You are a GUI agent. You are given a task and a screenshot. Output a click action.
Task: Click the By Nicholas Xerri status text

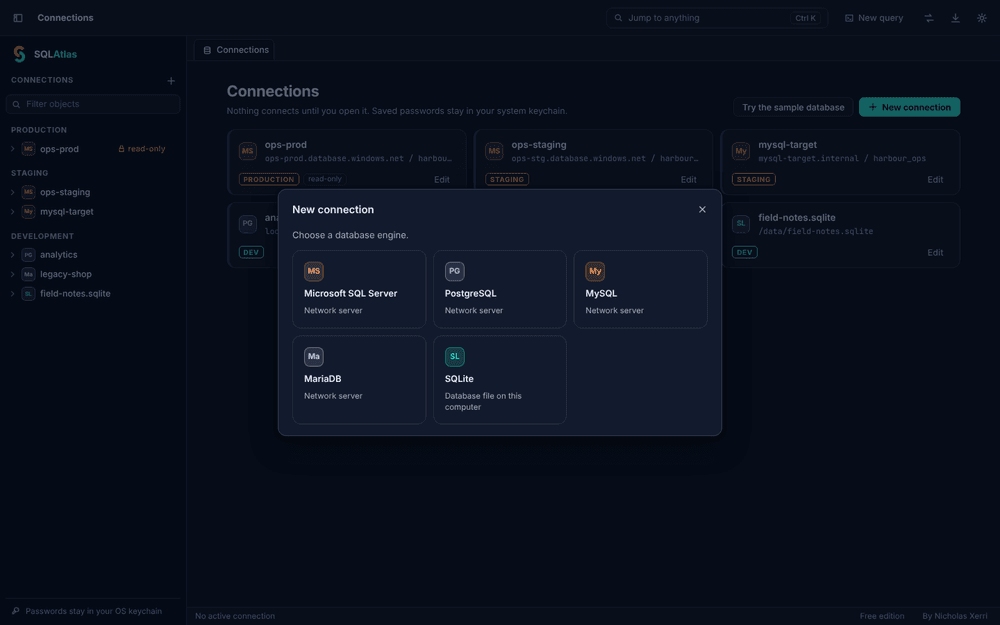pos(954,616)
